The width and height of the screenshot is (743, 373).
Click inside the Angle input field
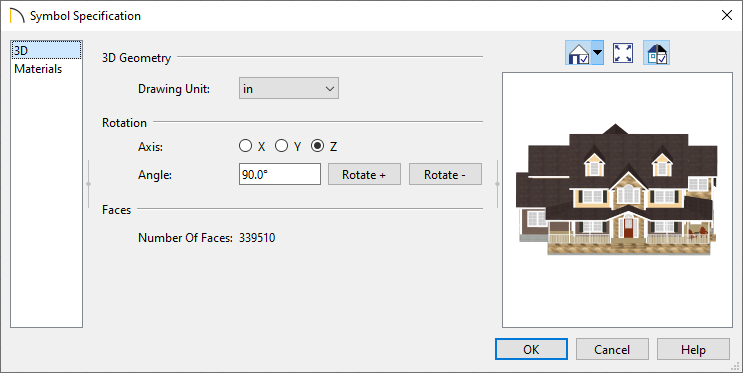(280, 174)
